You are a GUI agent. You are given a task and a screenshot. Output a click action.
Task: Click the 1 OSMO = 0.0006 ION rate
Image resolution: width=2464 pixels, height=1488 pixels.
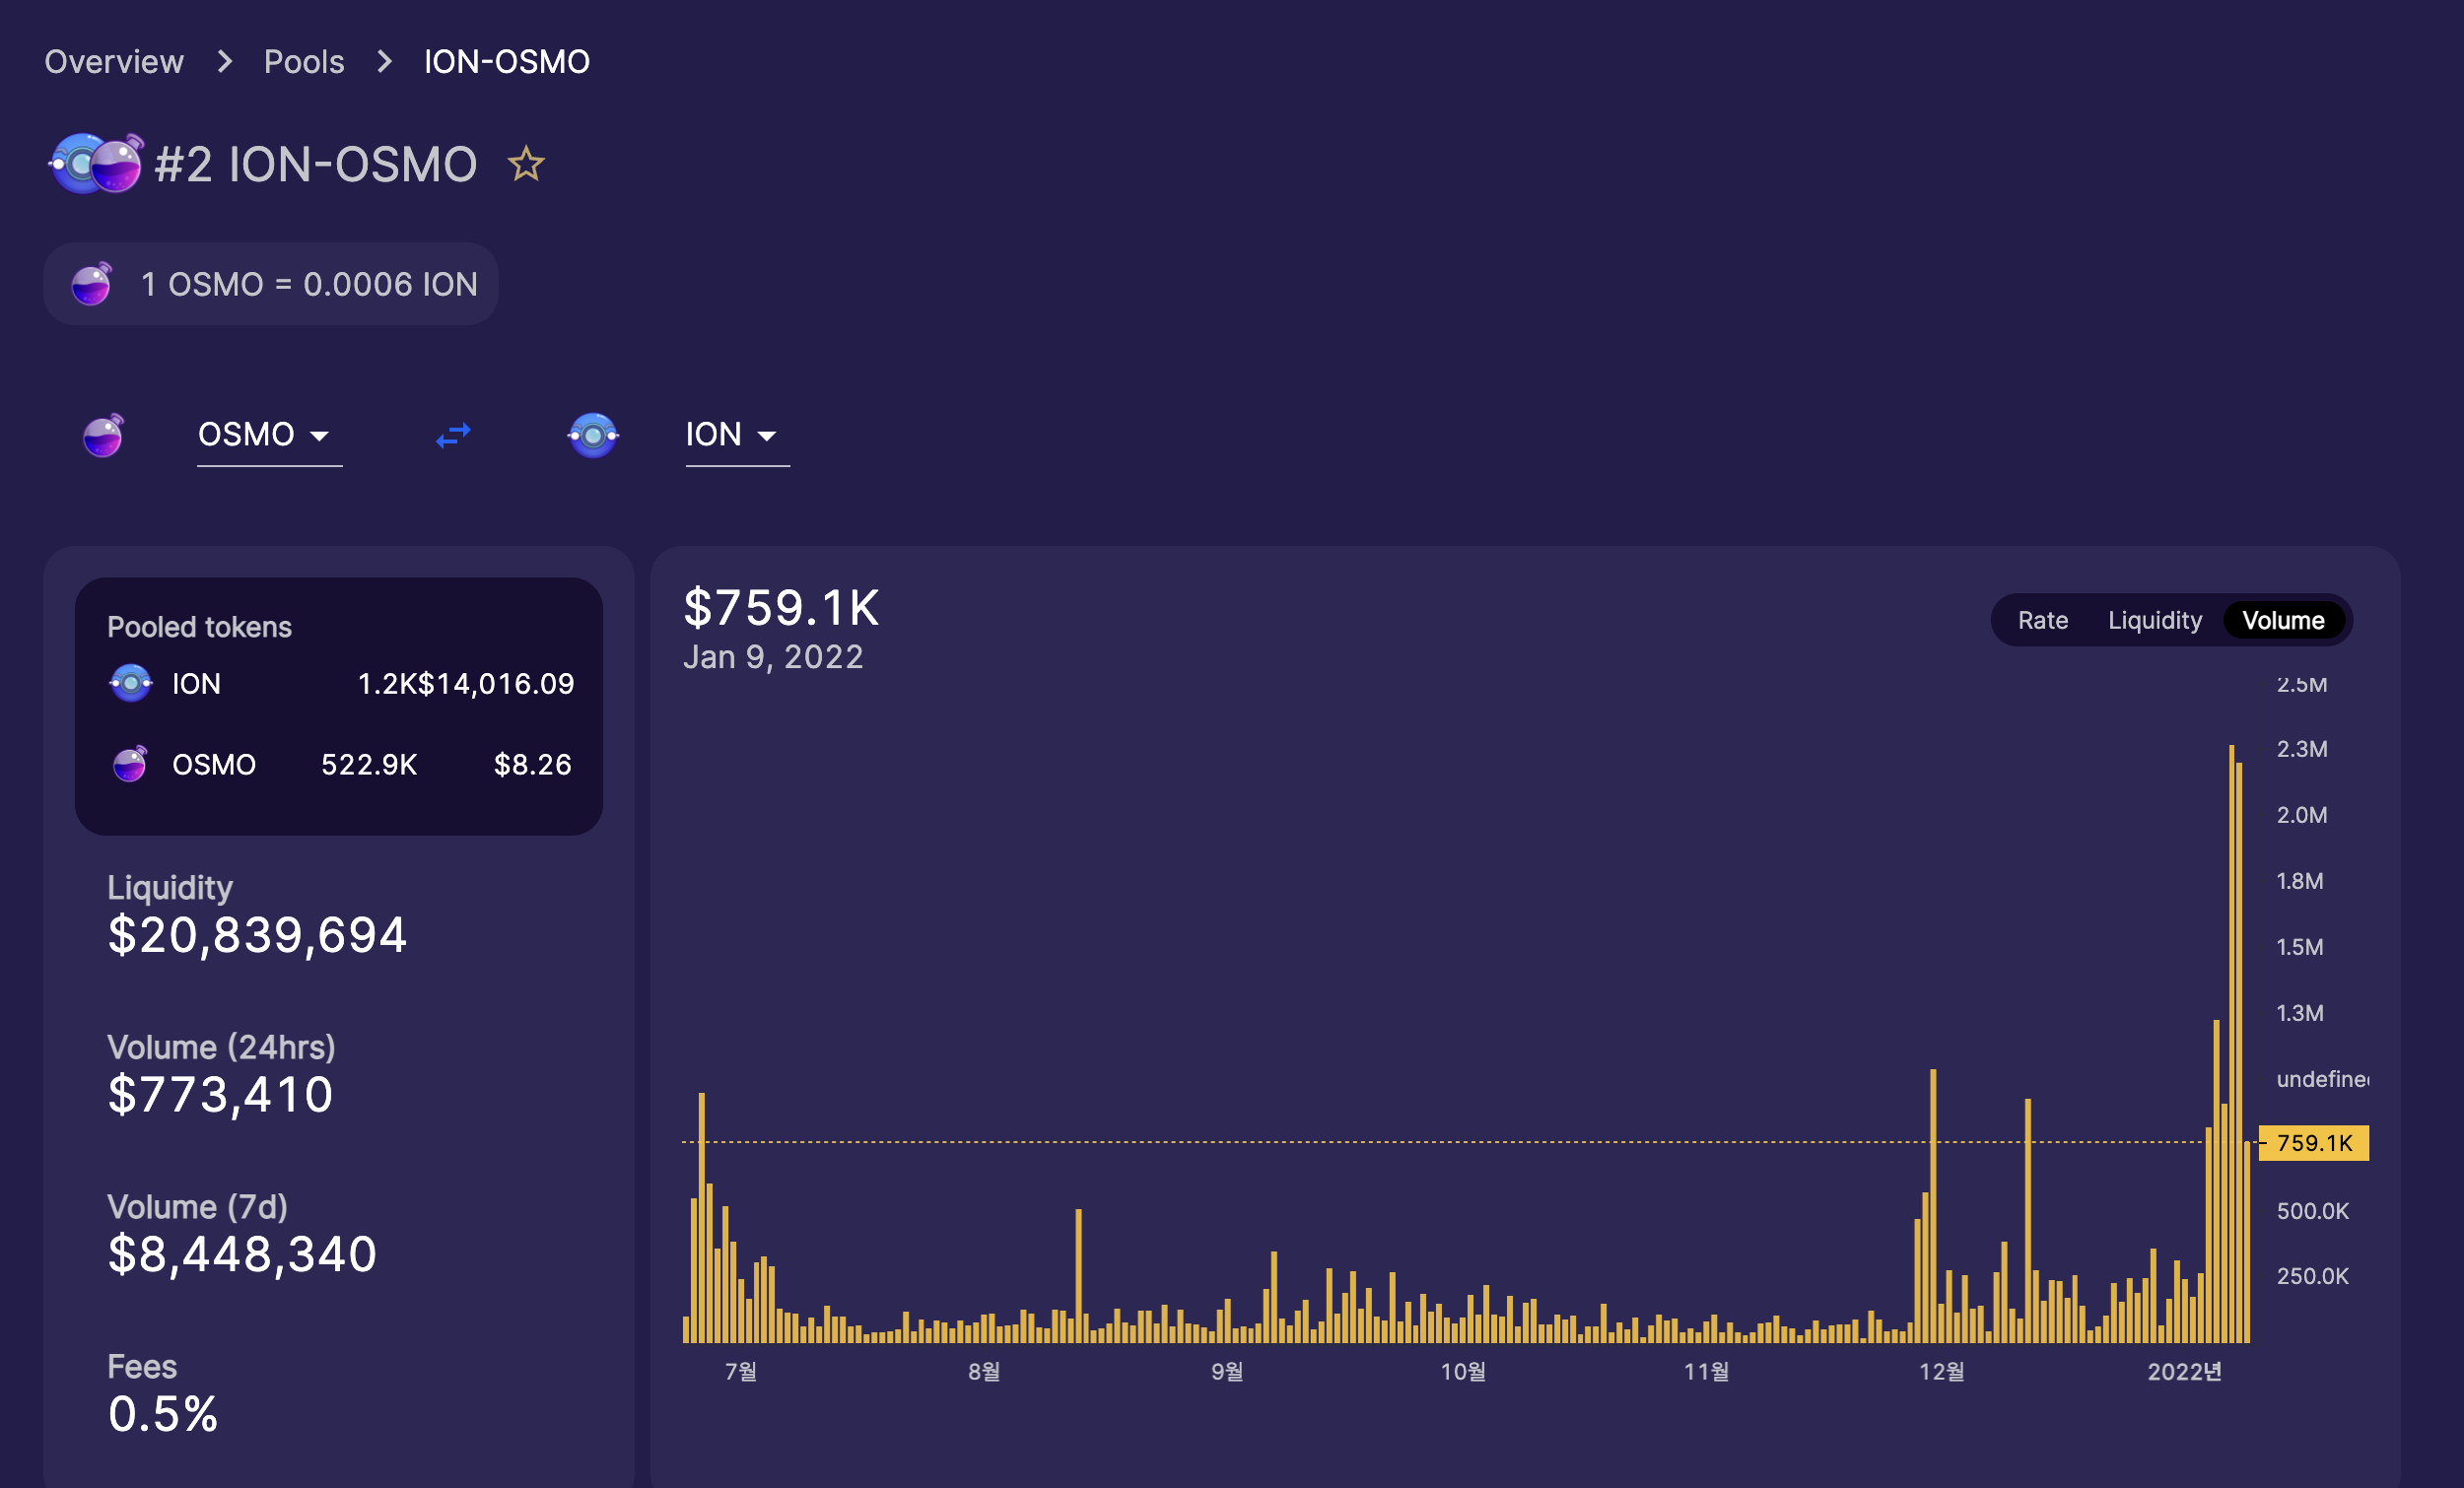[x=309, y=284]
